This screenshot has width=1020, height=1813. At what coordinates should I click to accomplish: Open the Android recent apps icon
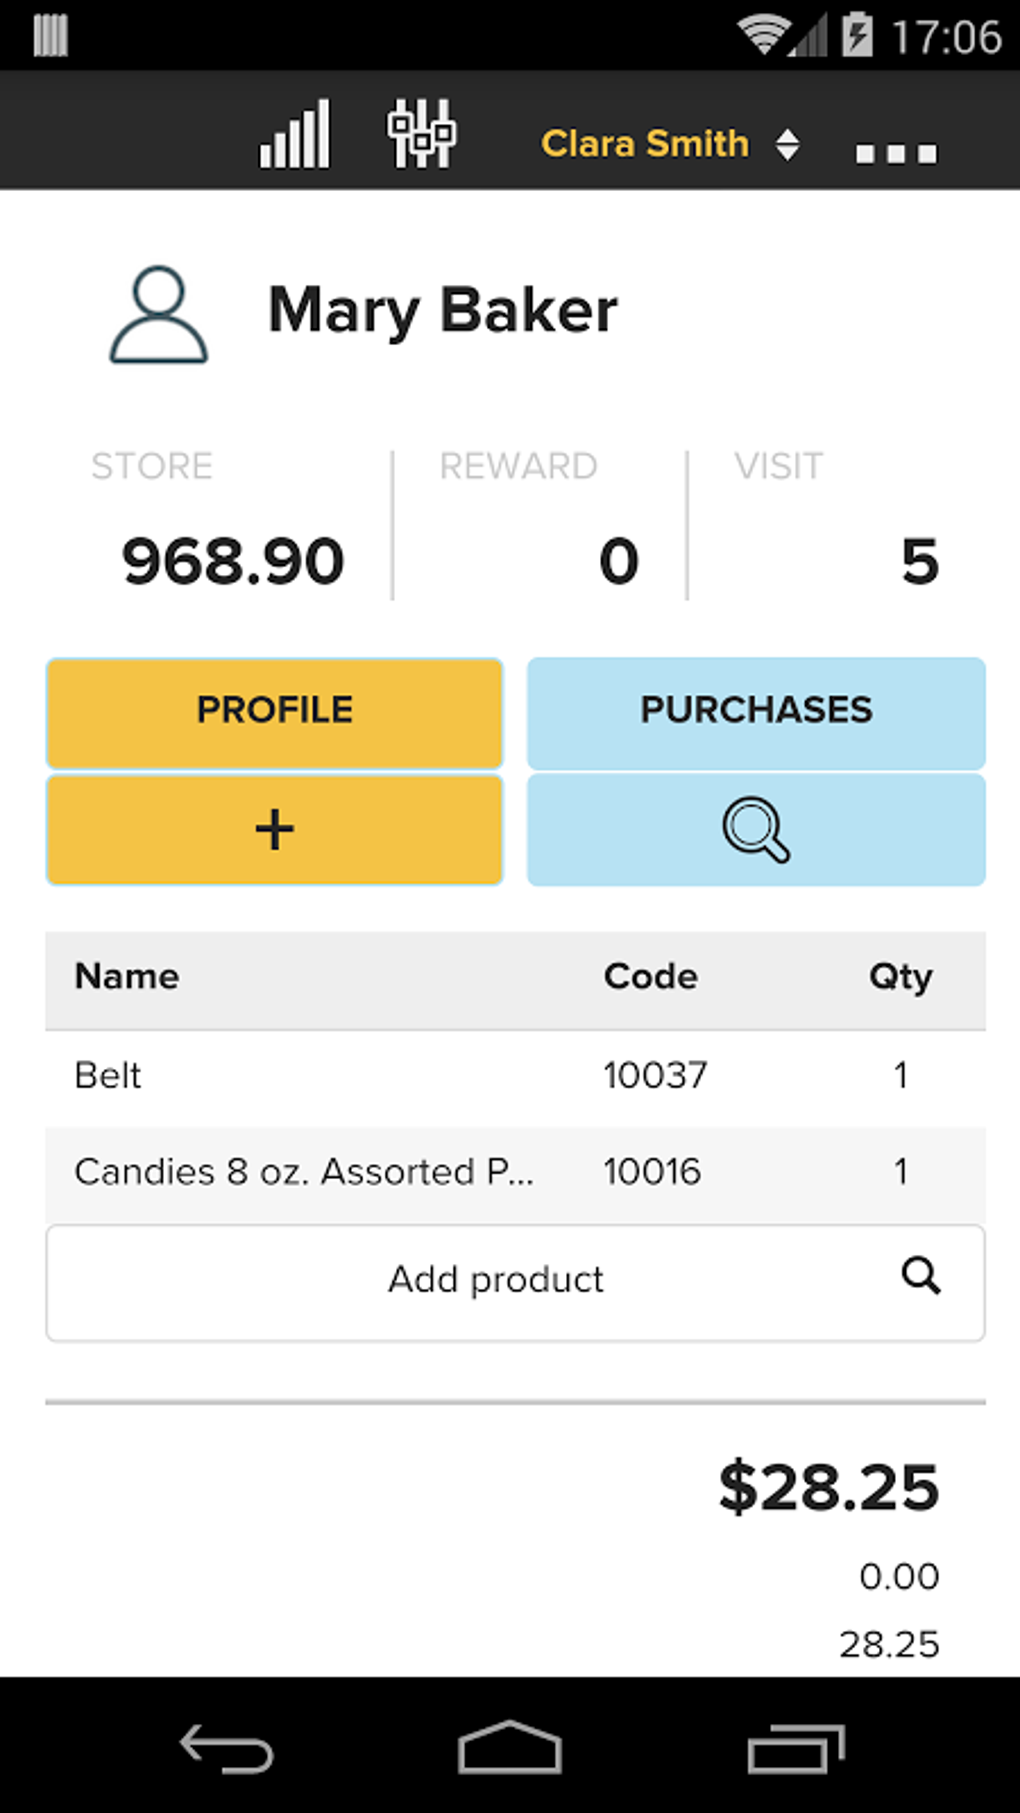[796, 1748]
